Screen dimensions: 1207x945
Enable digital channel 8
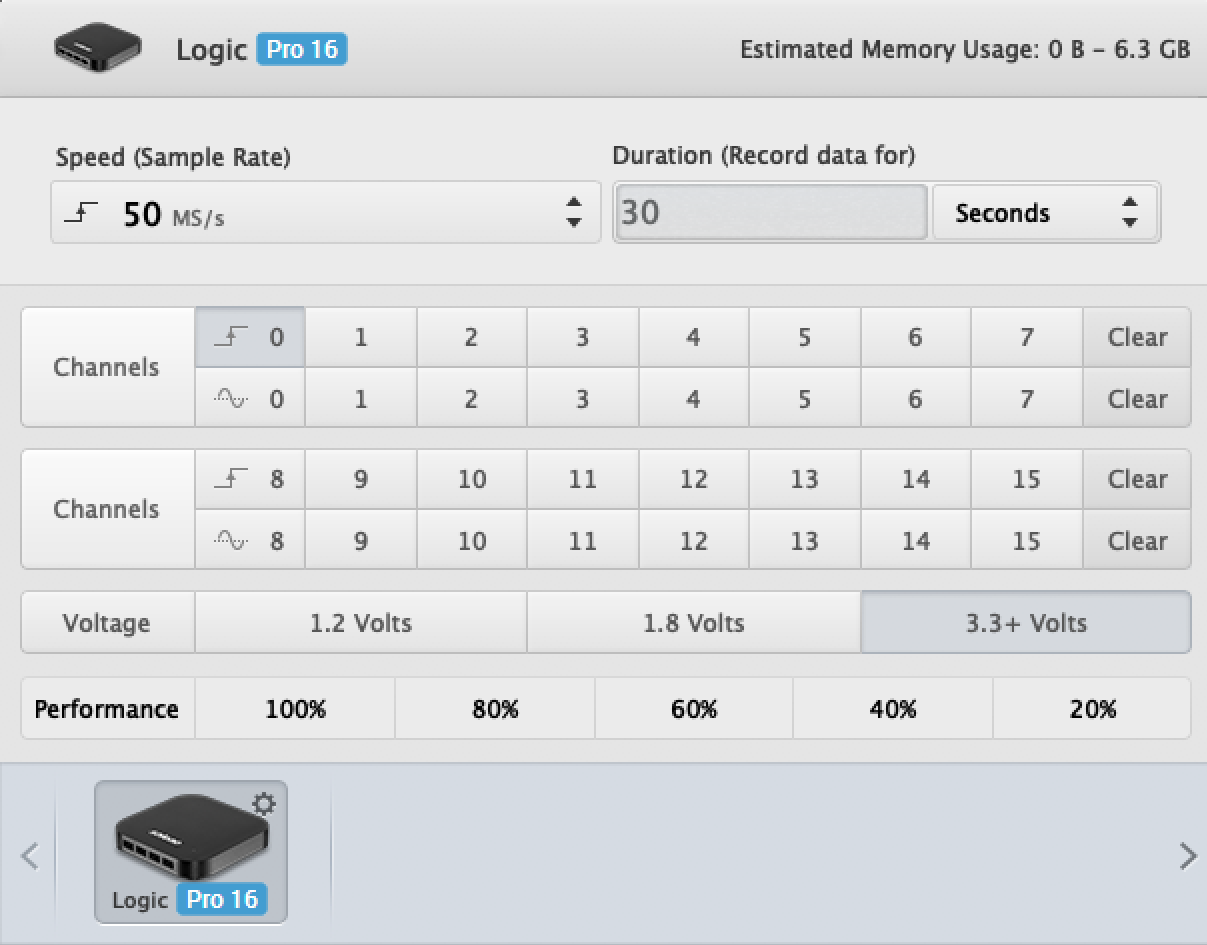pos(250,479)
